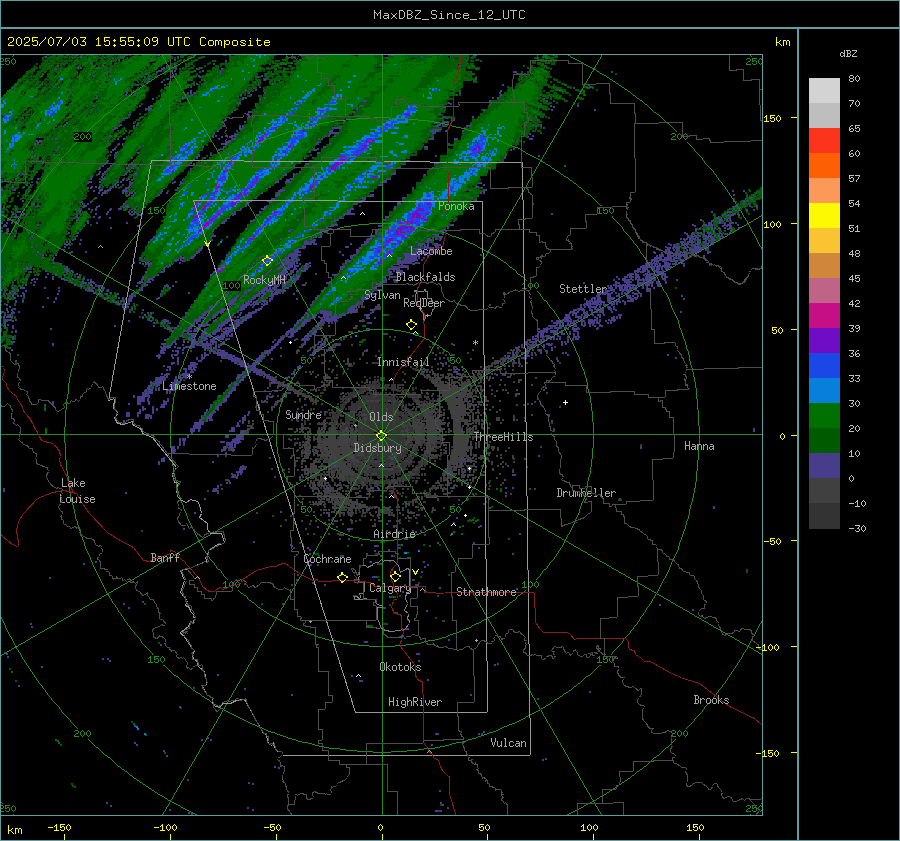This screenshot has height=841, width=900.
Task: Click the Sundre label
Action: tap(303, 414)
